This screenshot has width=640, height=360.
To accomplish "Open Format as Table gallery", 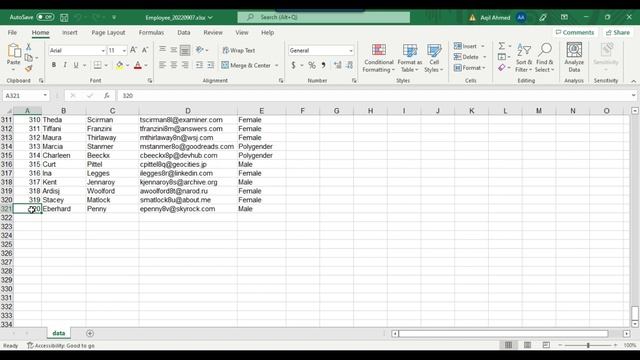I will tap(410, 58).
